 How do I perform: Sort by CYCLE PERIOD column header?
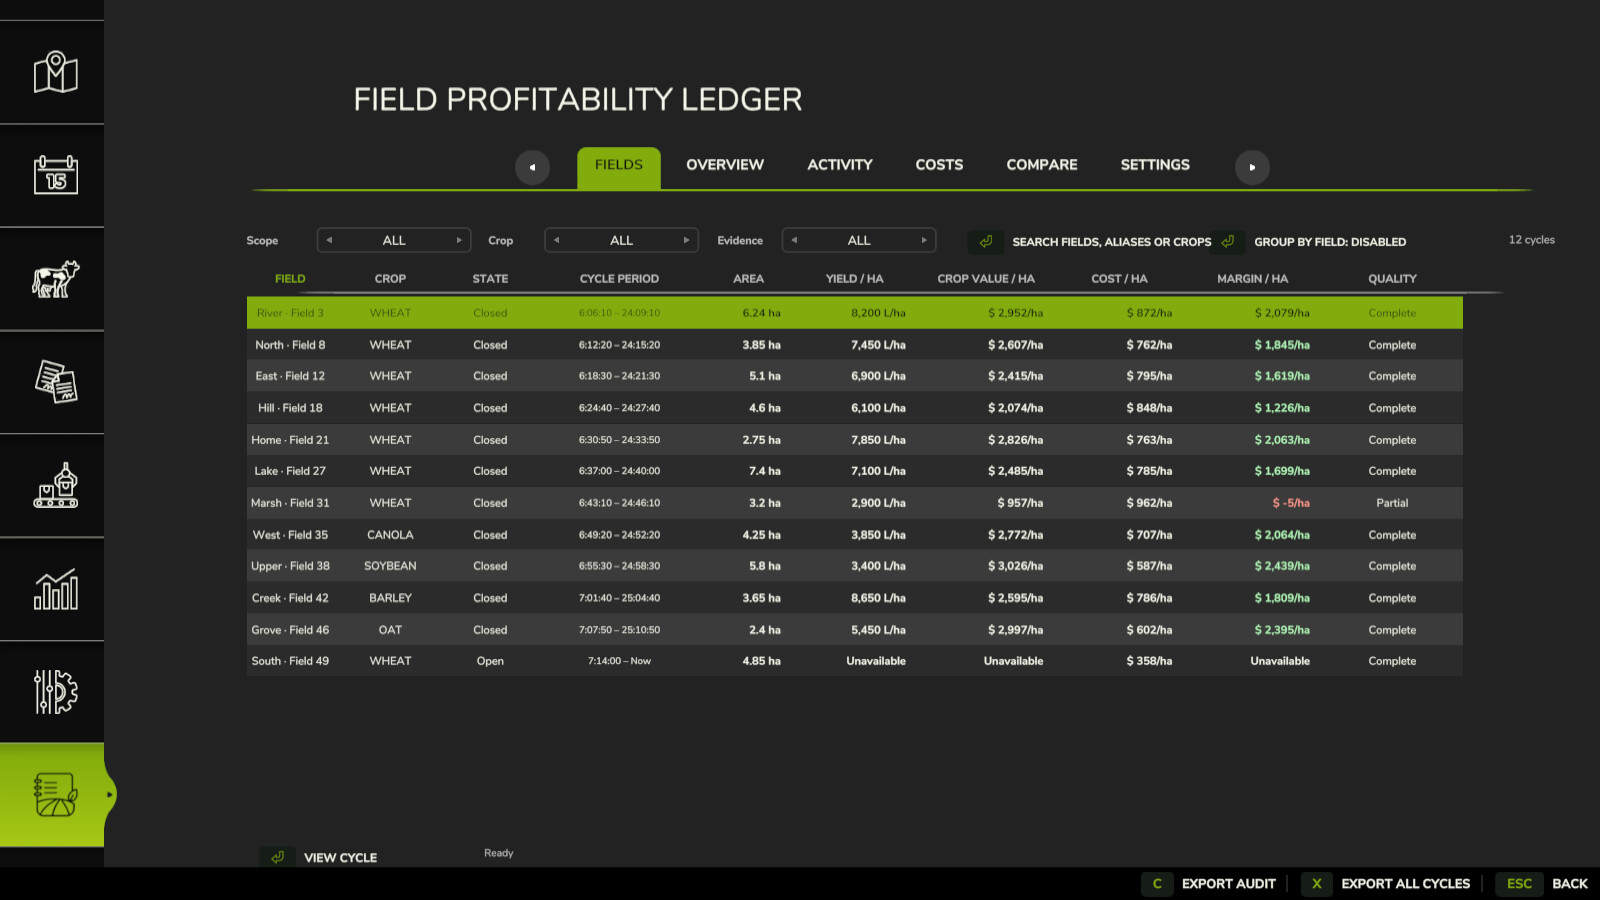pos(619,279)
